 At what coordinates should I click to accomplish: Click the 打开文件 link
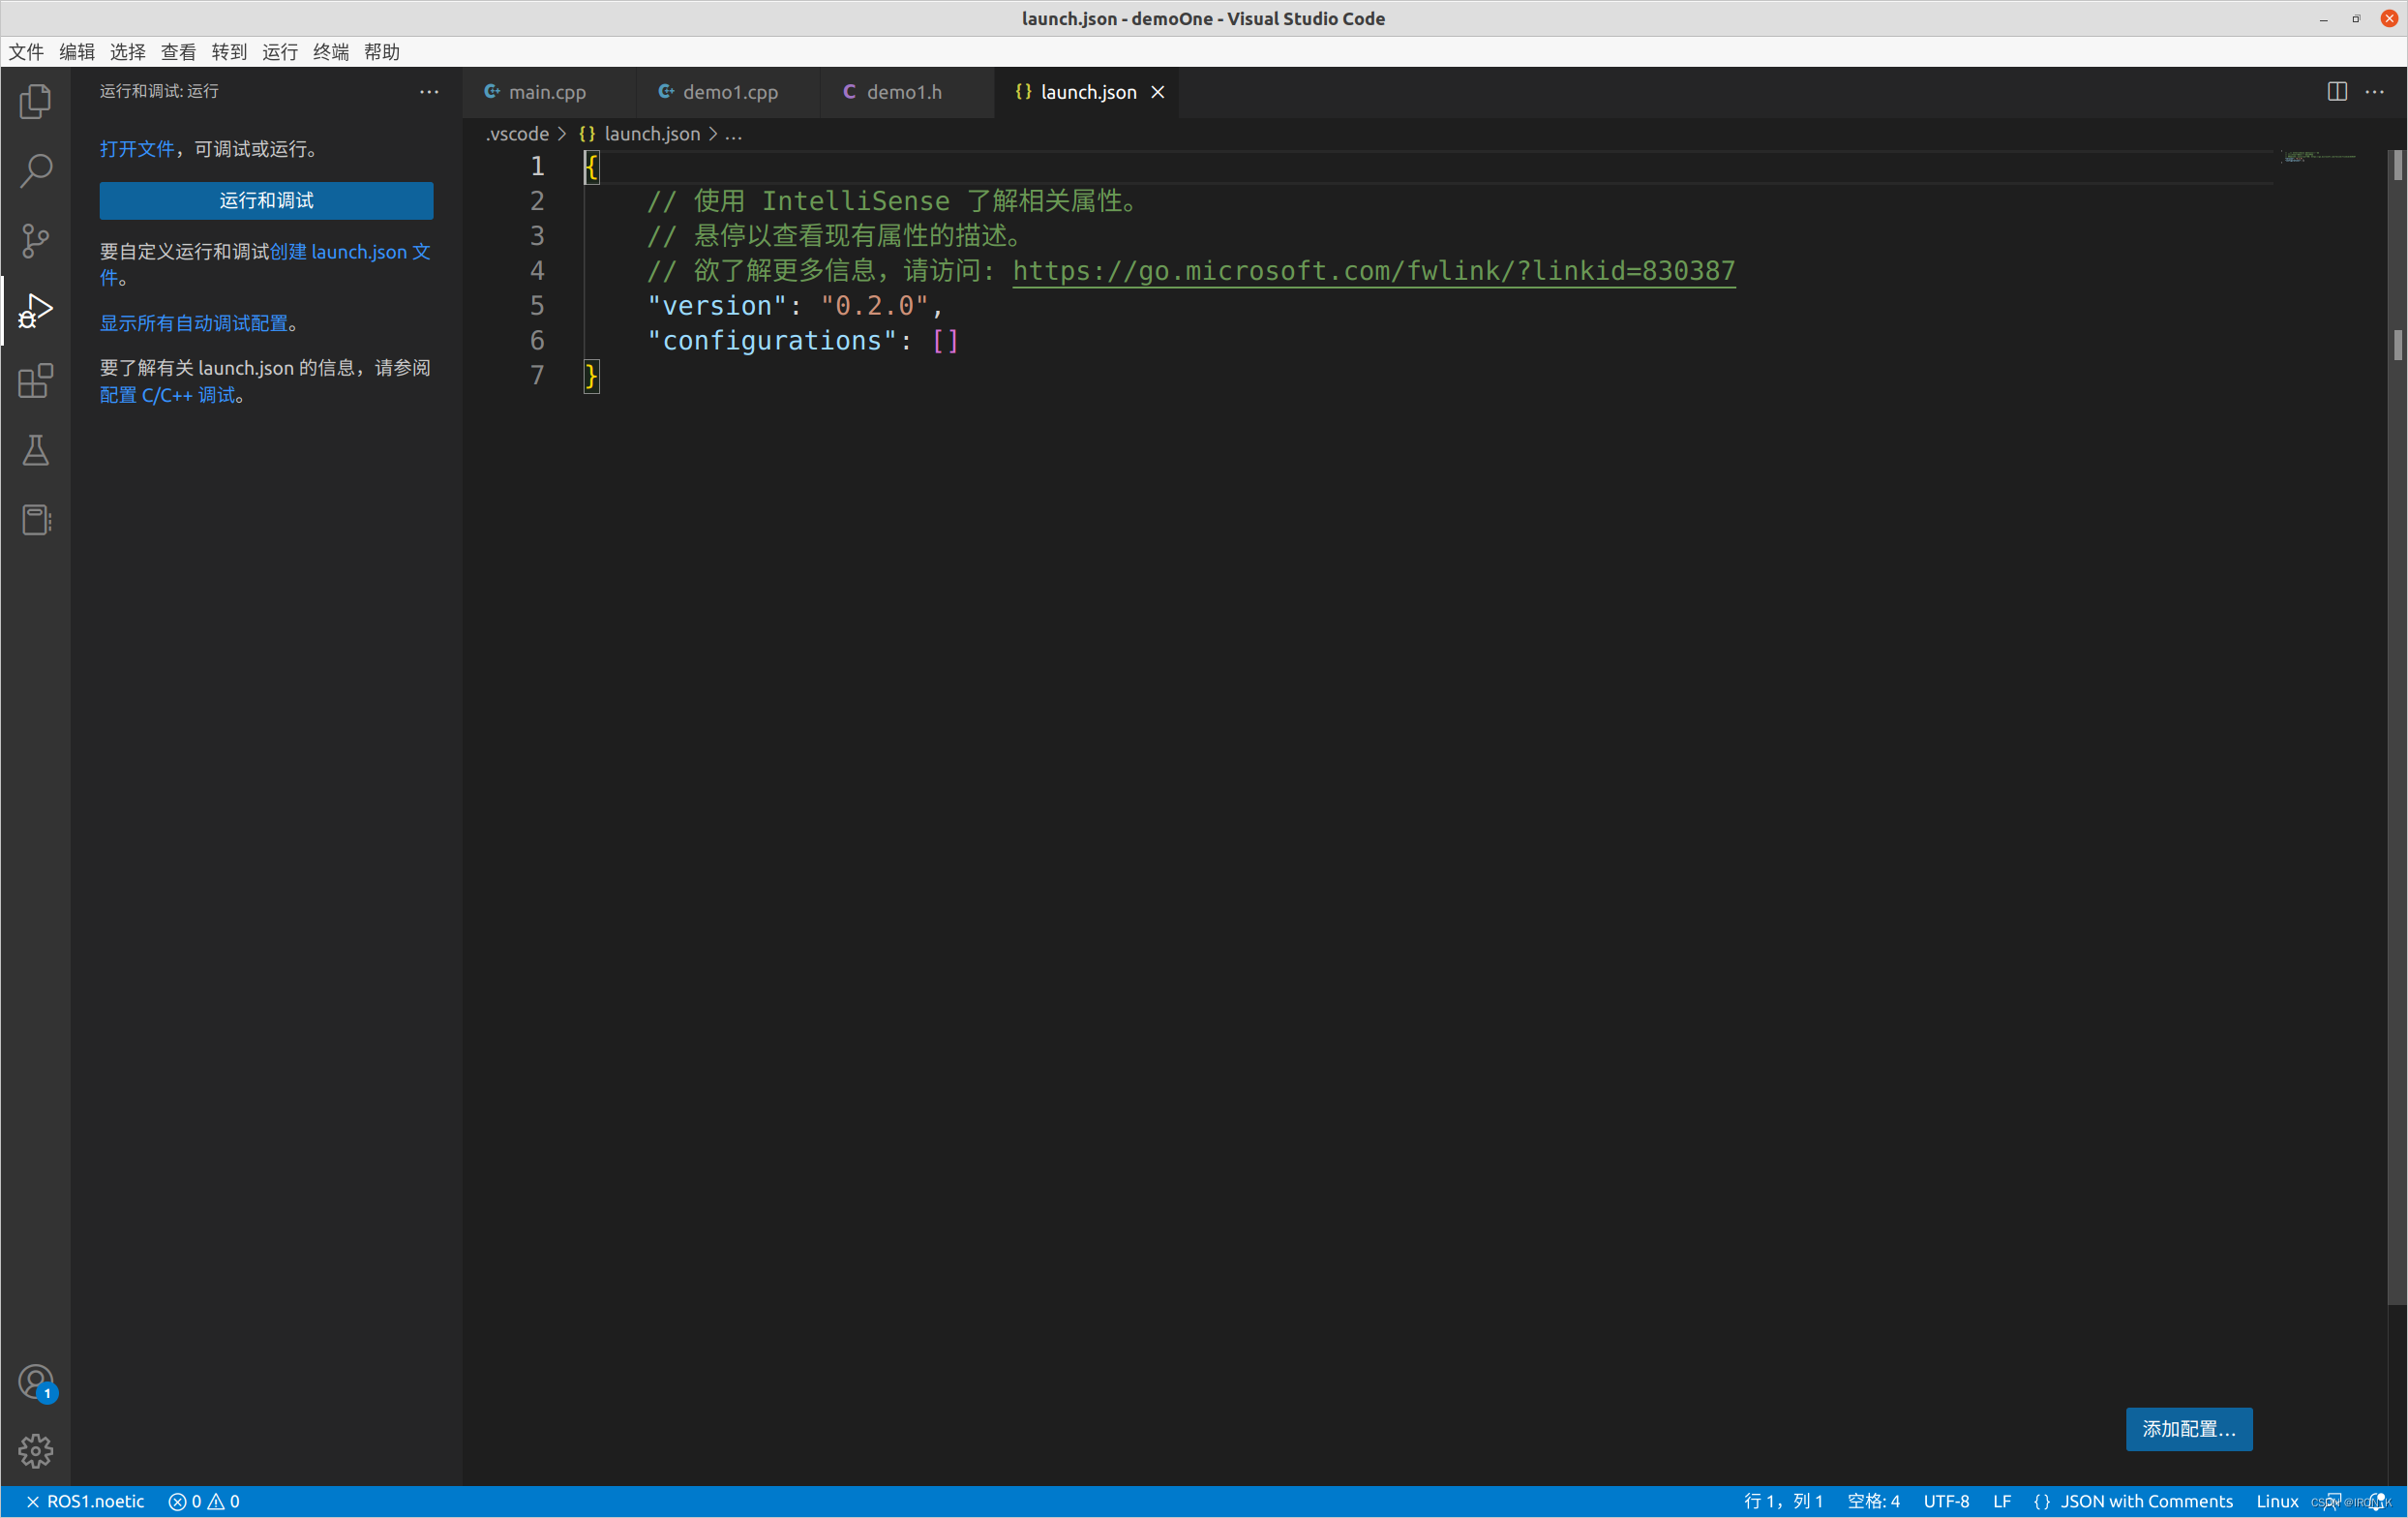[x=137, y=149]
